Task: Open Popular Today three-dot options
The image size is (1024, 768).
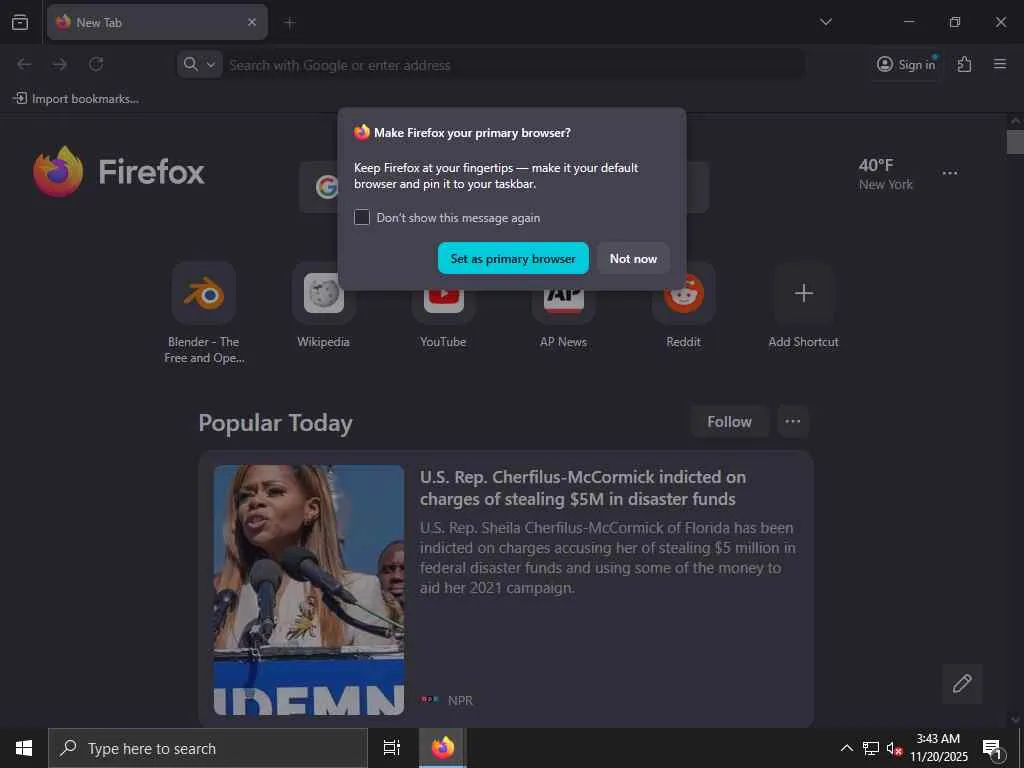Action: point(793,422)
